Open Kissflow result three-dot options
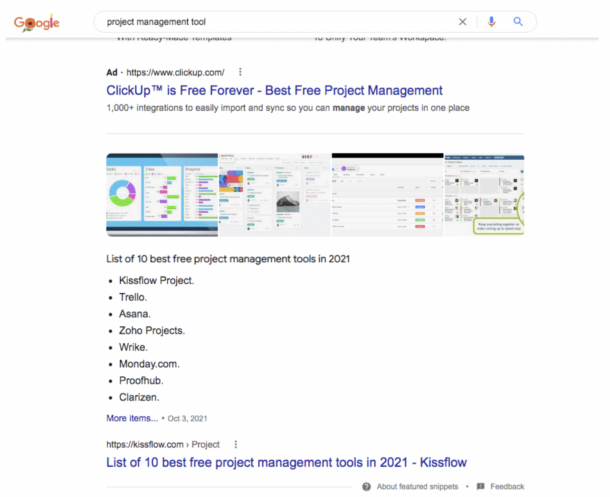Viewport: 610px width, 497px height. (236, 444)
